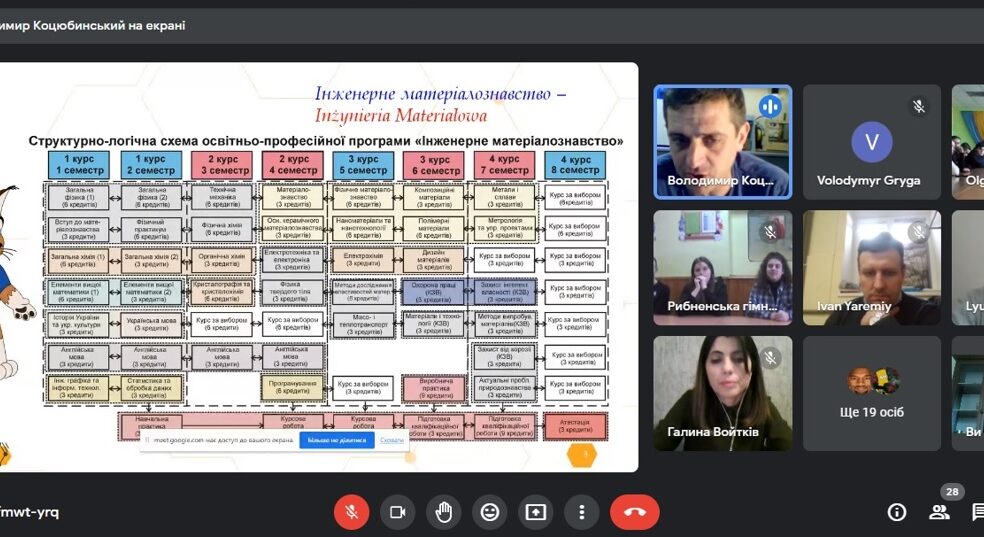The image size is (984, 537).
Task: Open the three-dot more options menu
Action: 581,512
